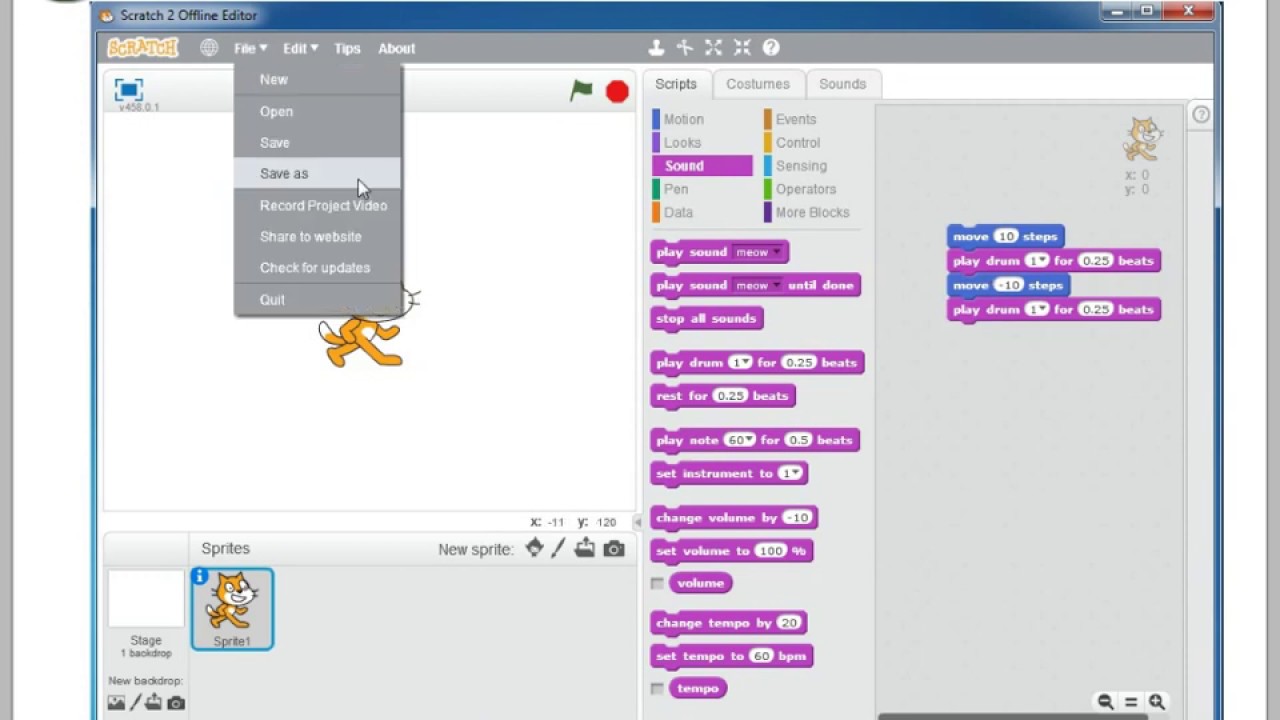Open the File menu
Viewport: 1280px width, 720px height.
click(x=250, y=48)
